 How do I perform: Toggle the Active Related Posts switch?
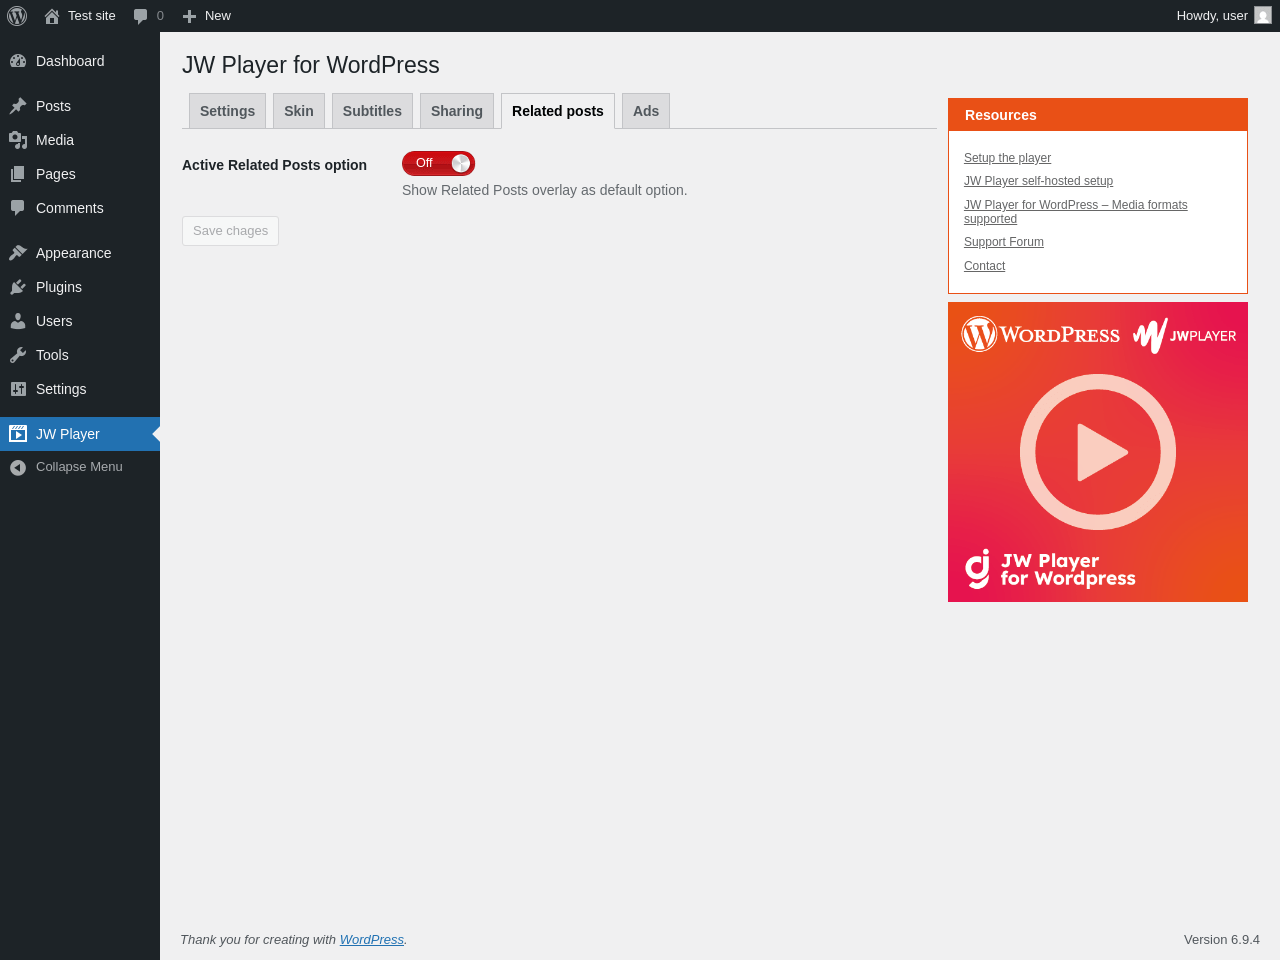[x=438, y=163]
